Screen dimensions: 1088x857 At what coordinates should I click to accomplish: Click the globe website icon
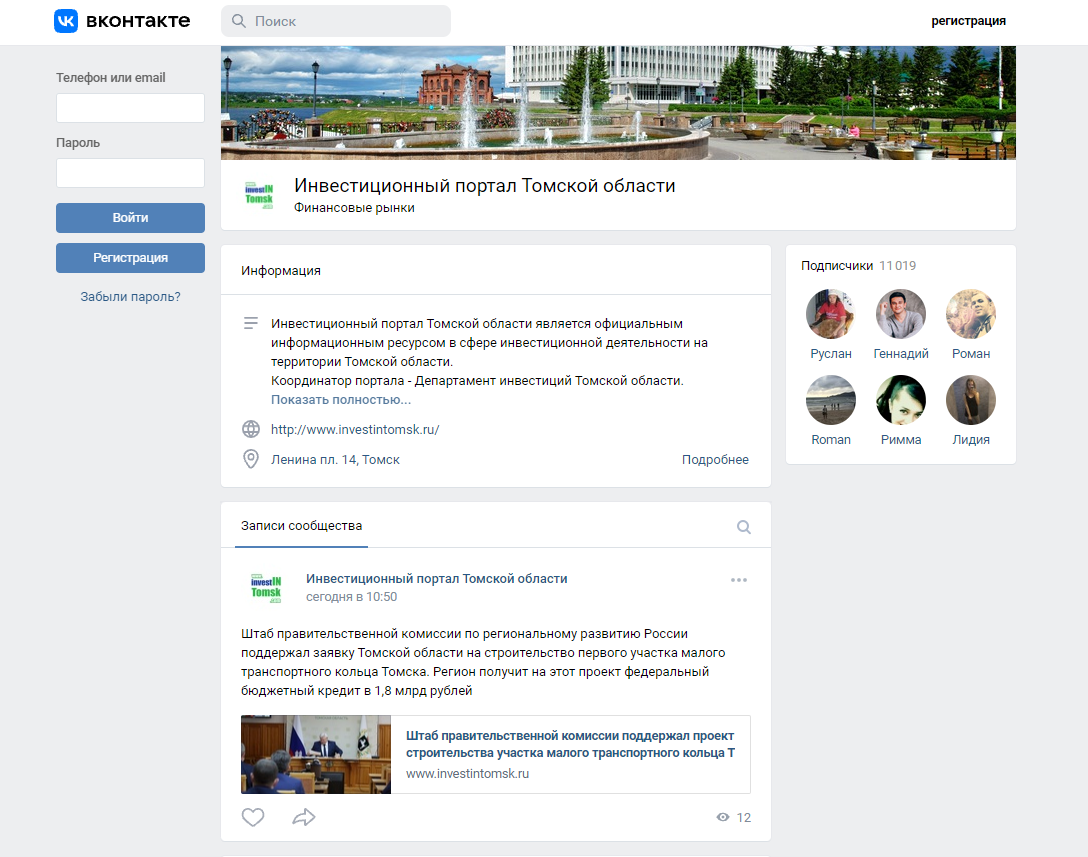pos(250,429)
